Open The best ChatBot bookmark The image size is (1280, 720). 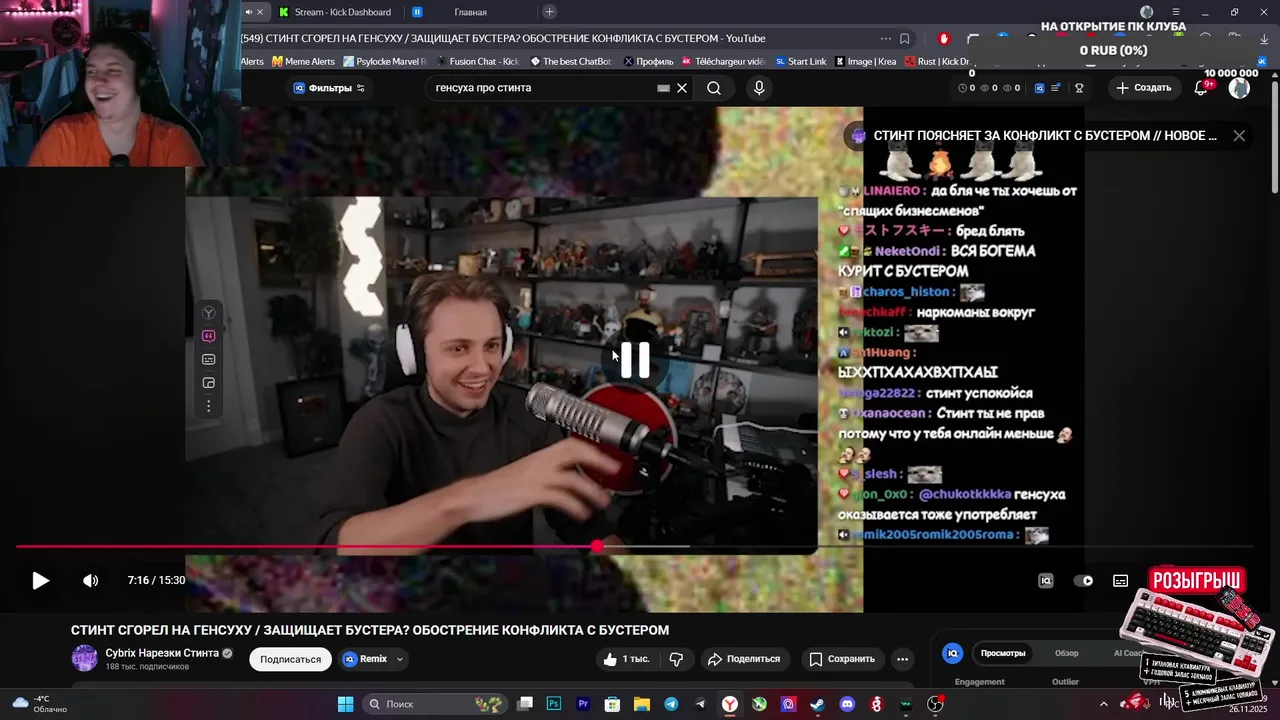pos(571,61)
